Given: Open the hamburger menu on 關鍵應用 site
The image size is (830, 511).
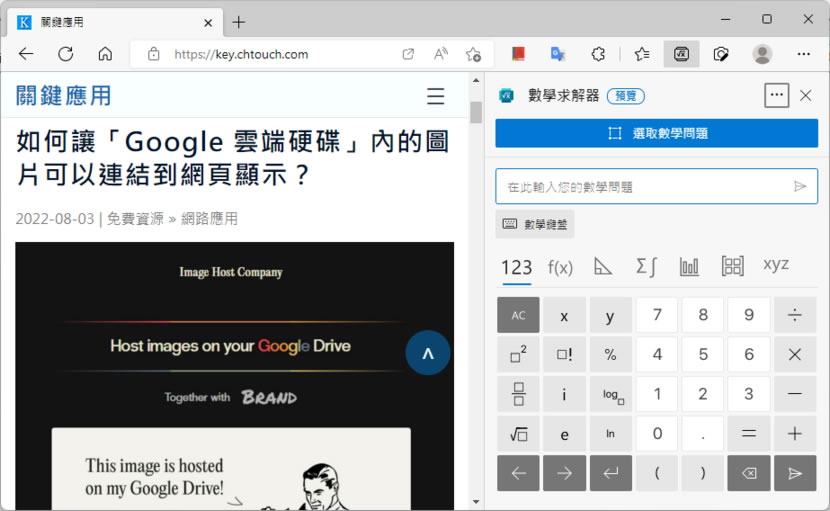Looking at the screenshot, I should click(x=435, y=96).
